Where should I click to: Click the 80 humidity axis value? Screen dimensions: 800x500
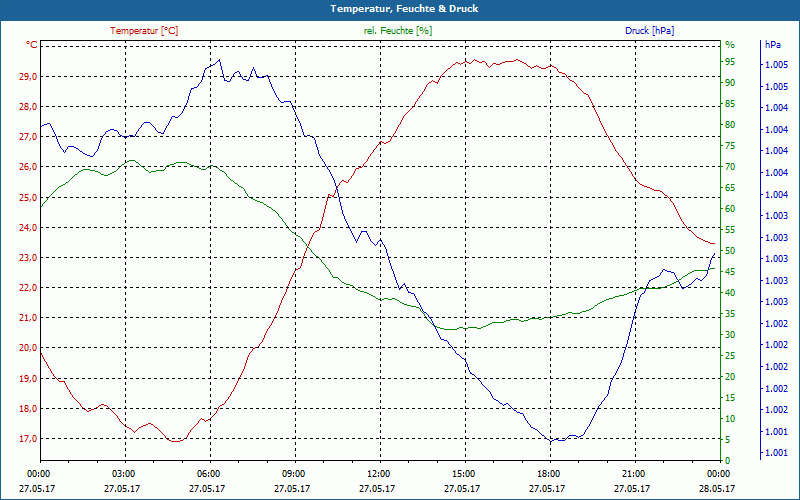[x=730, y=124]
